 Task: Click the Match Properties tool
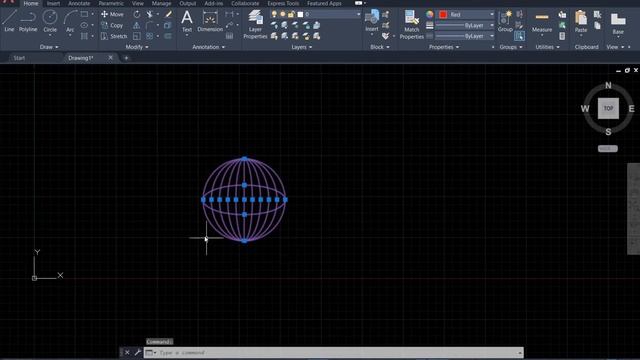pos(411,24)
